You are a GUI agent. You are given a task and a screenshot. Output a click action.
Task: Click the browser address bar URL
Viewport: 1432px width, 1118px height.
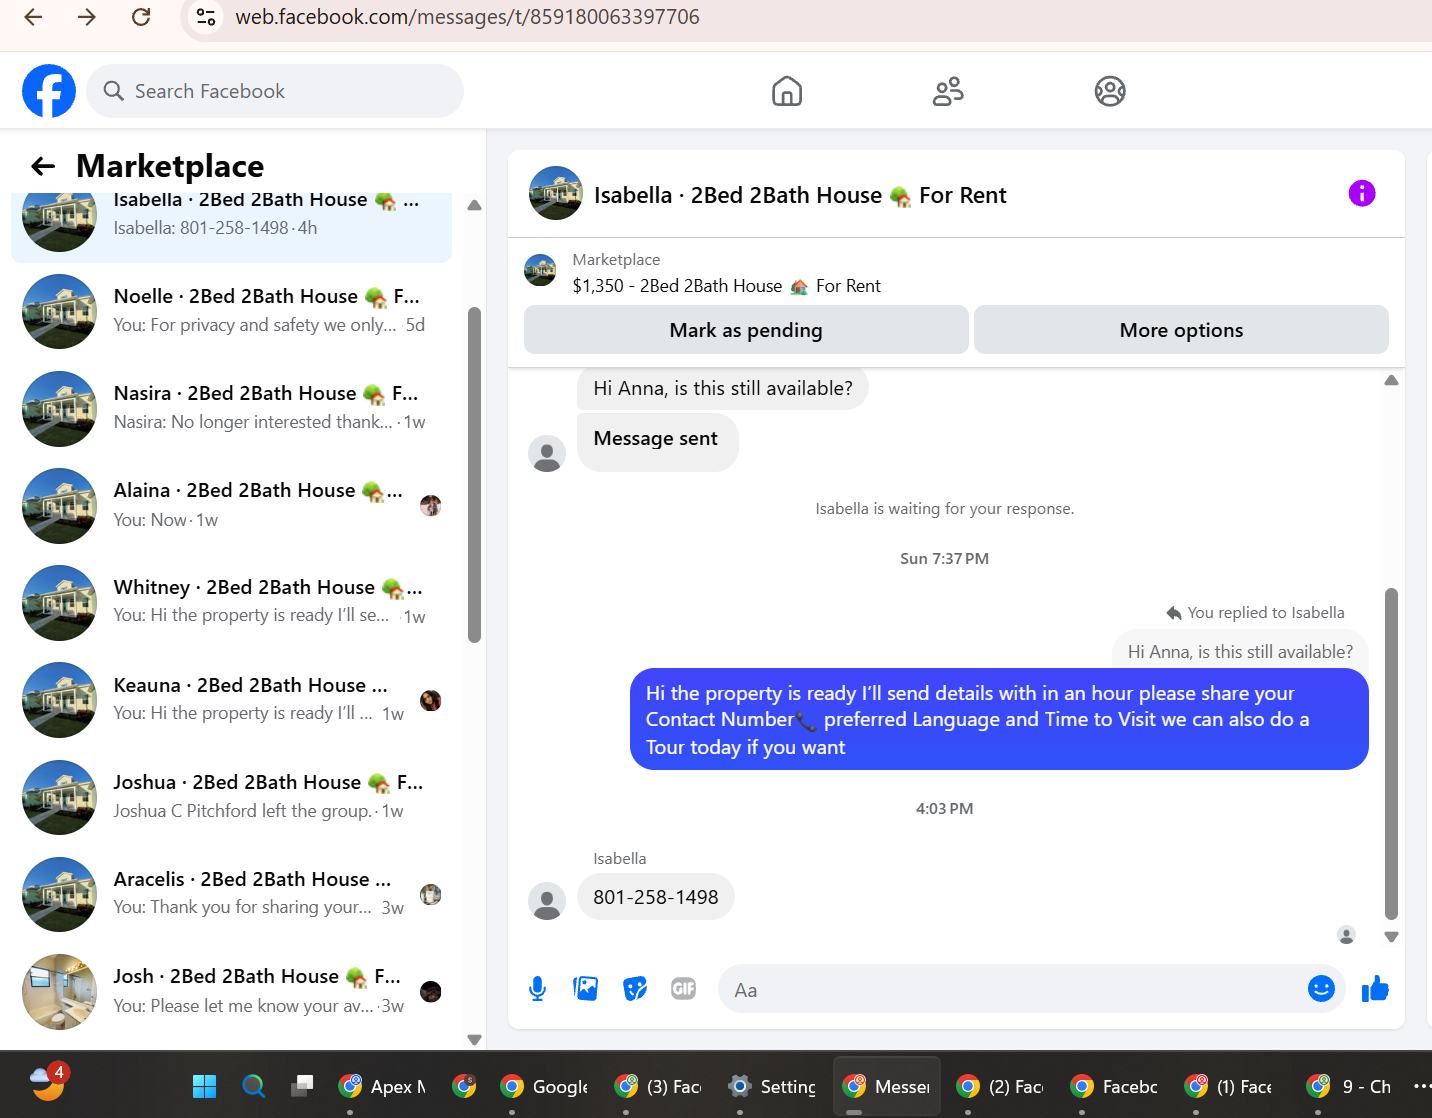(467, 17)
